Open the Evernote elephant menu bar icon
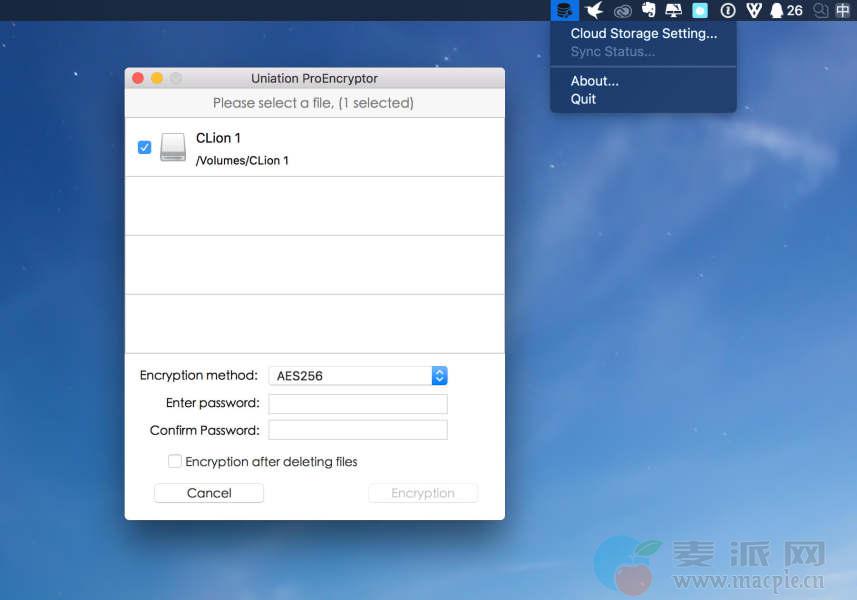 649,10
